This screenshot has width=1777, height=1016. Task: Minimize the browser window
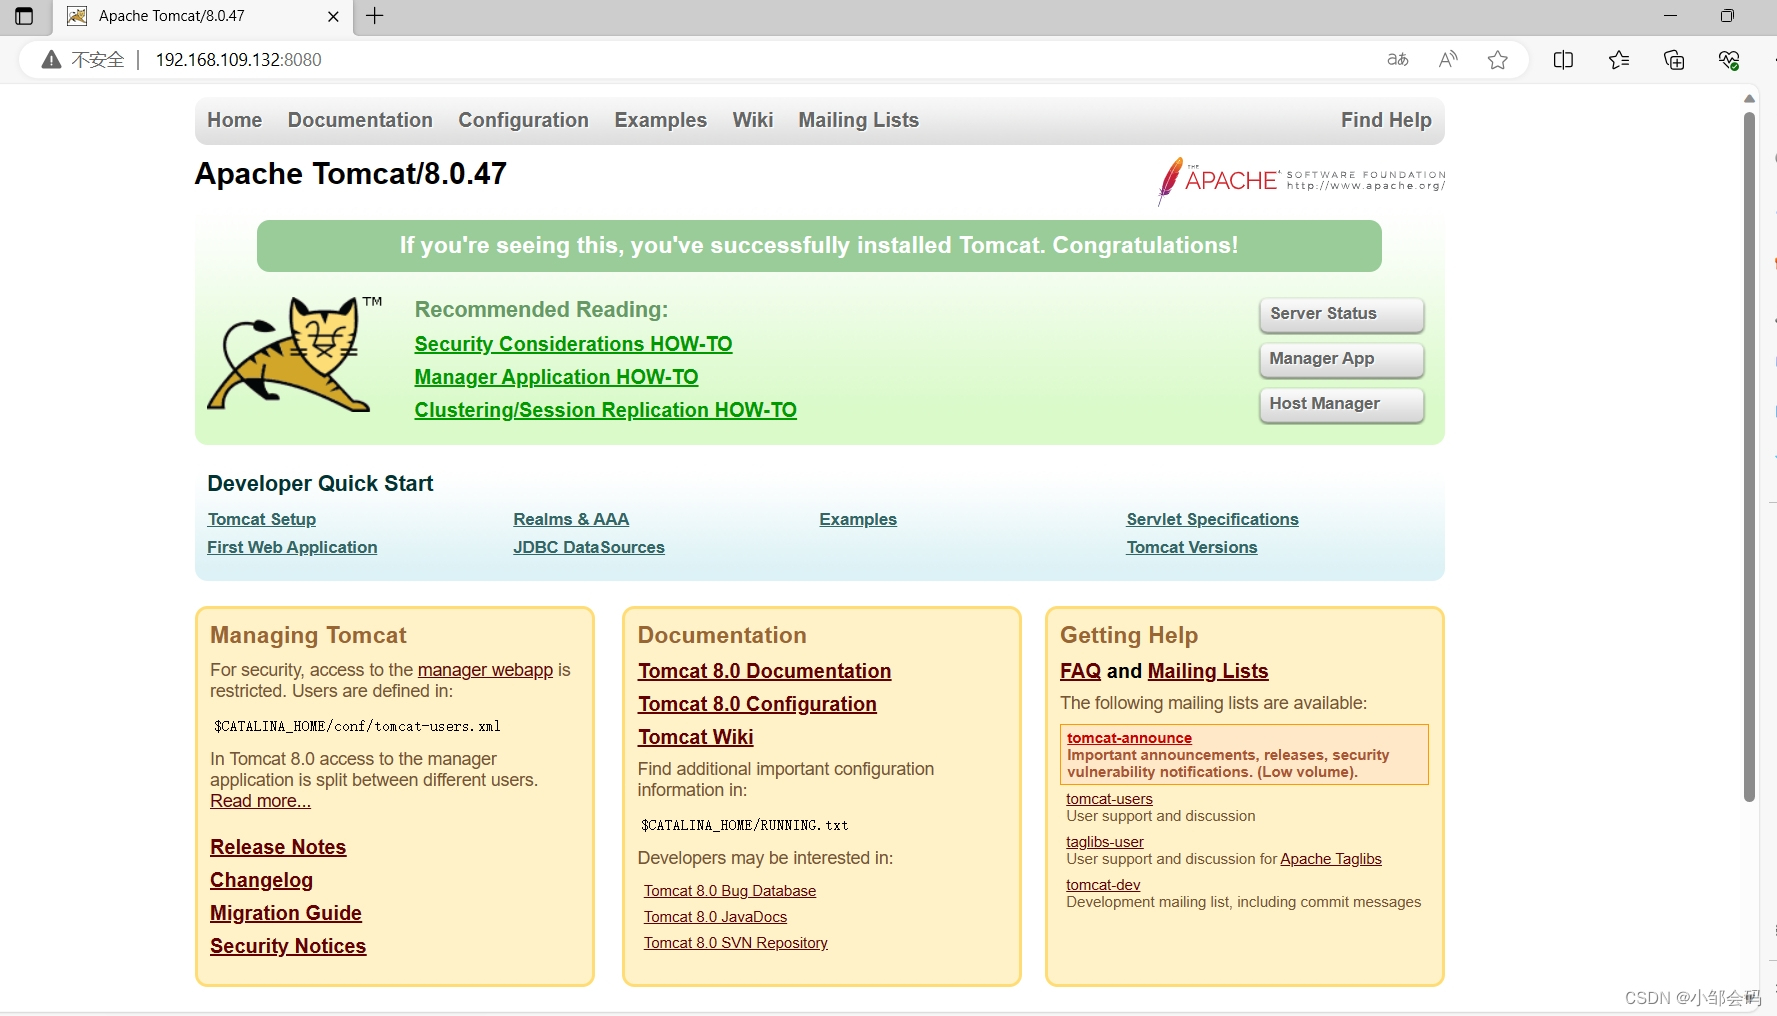(x=1670, y=16)
